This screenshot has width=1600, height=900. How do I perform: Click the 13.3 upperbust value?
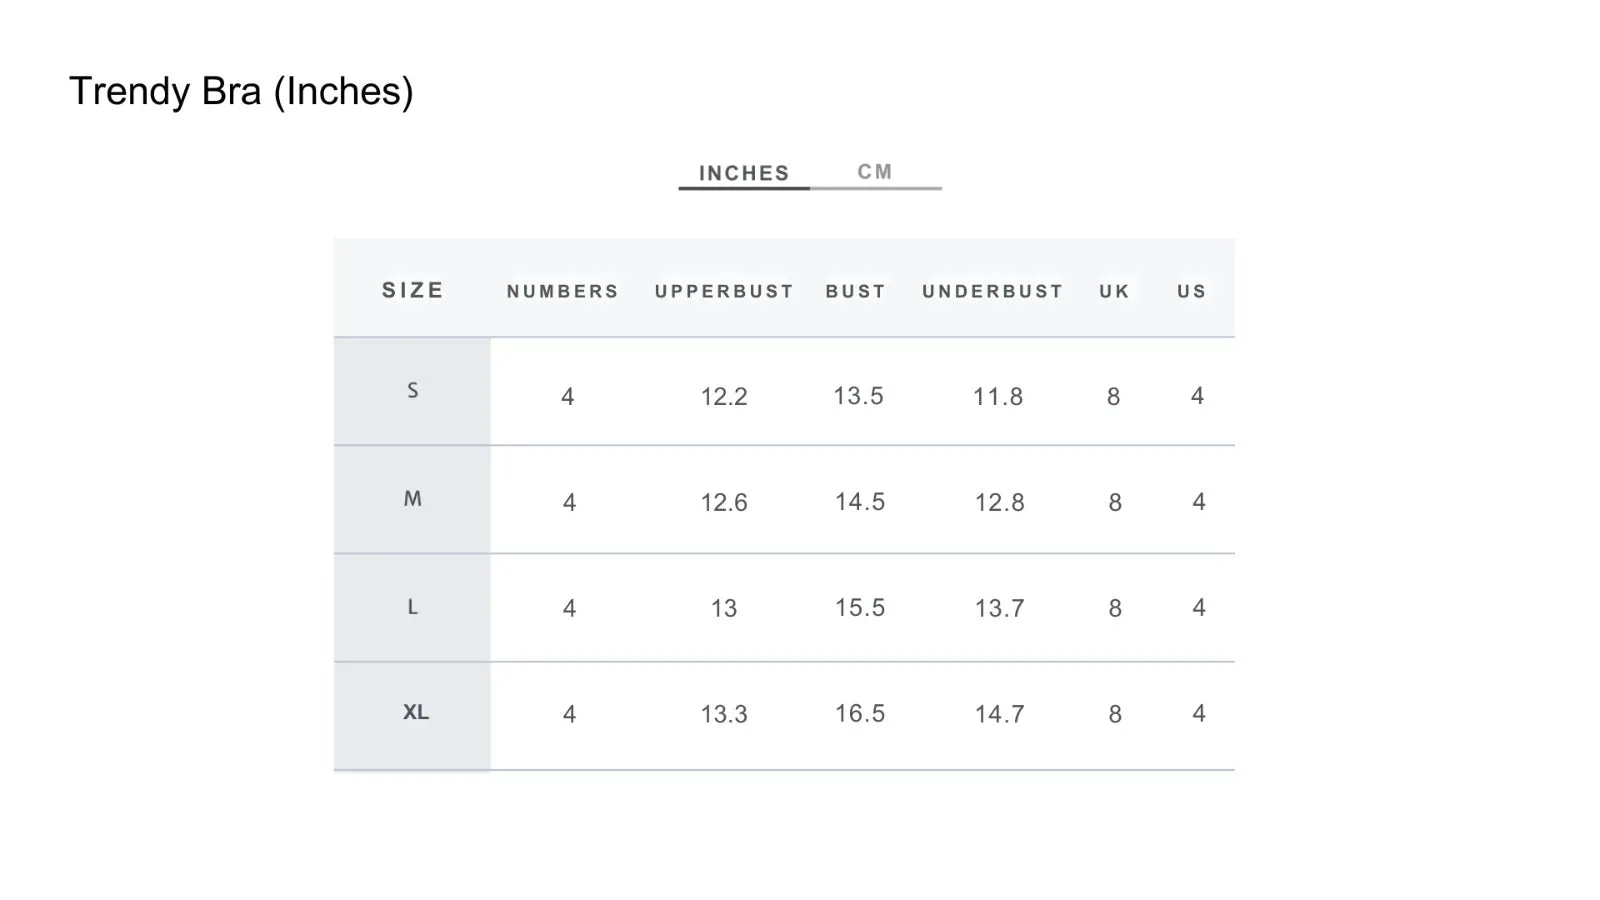(724, 714)
